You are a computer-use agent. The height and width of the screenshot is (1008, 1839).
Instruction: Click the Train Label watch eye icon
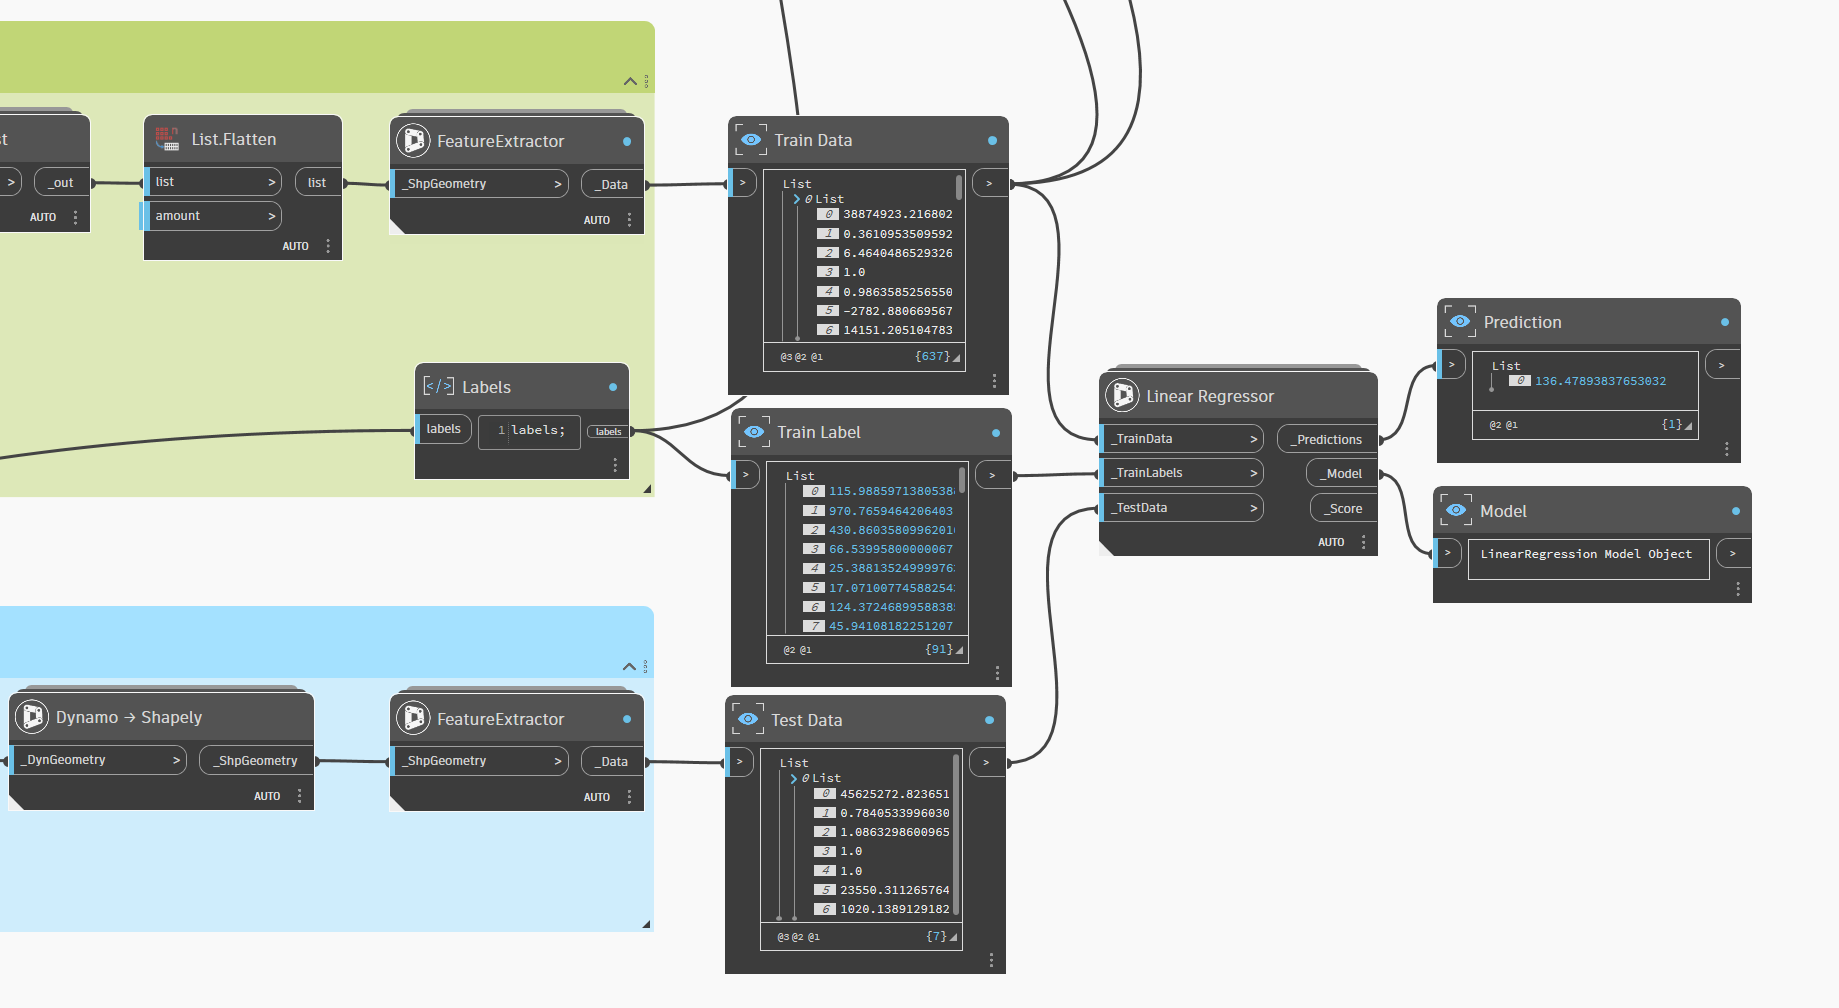753,432
